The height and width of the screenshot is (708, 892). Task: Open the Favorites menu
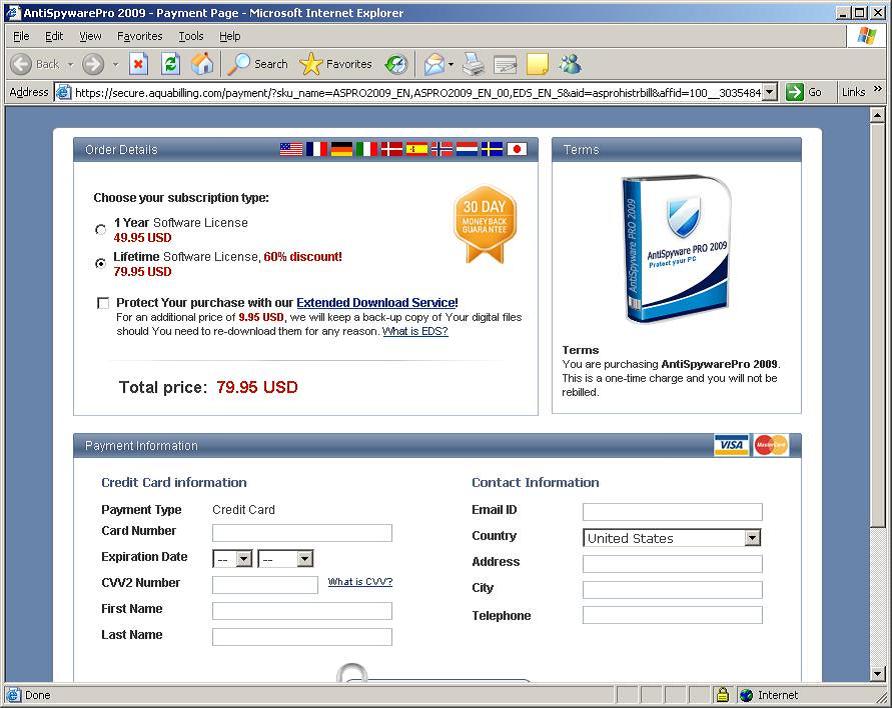pos(139,36)
